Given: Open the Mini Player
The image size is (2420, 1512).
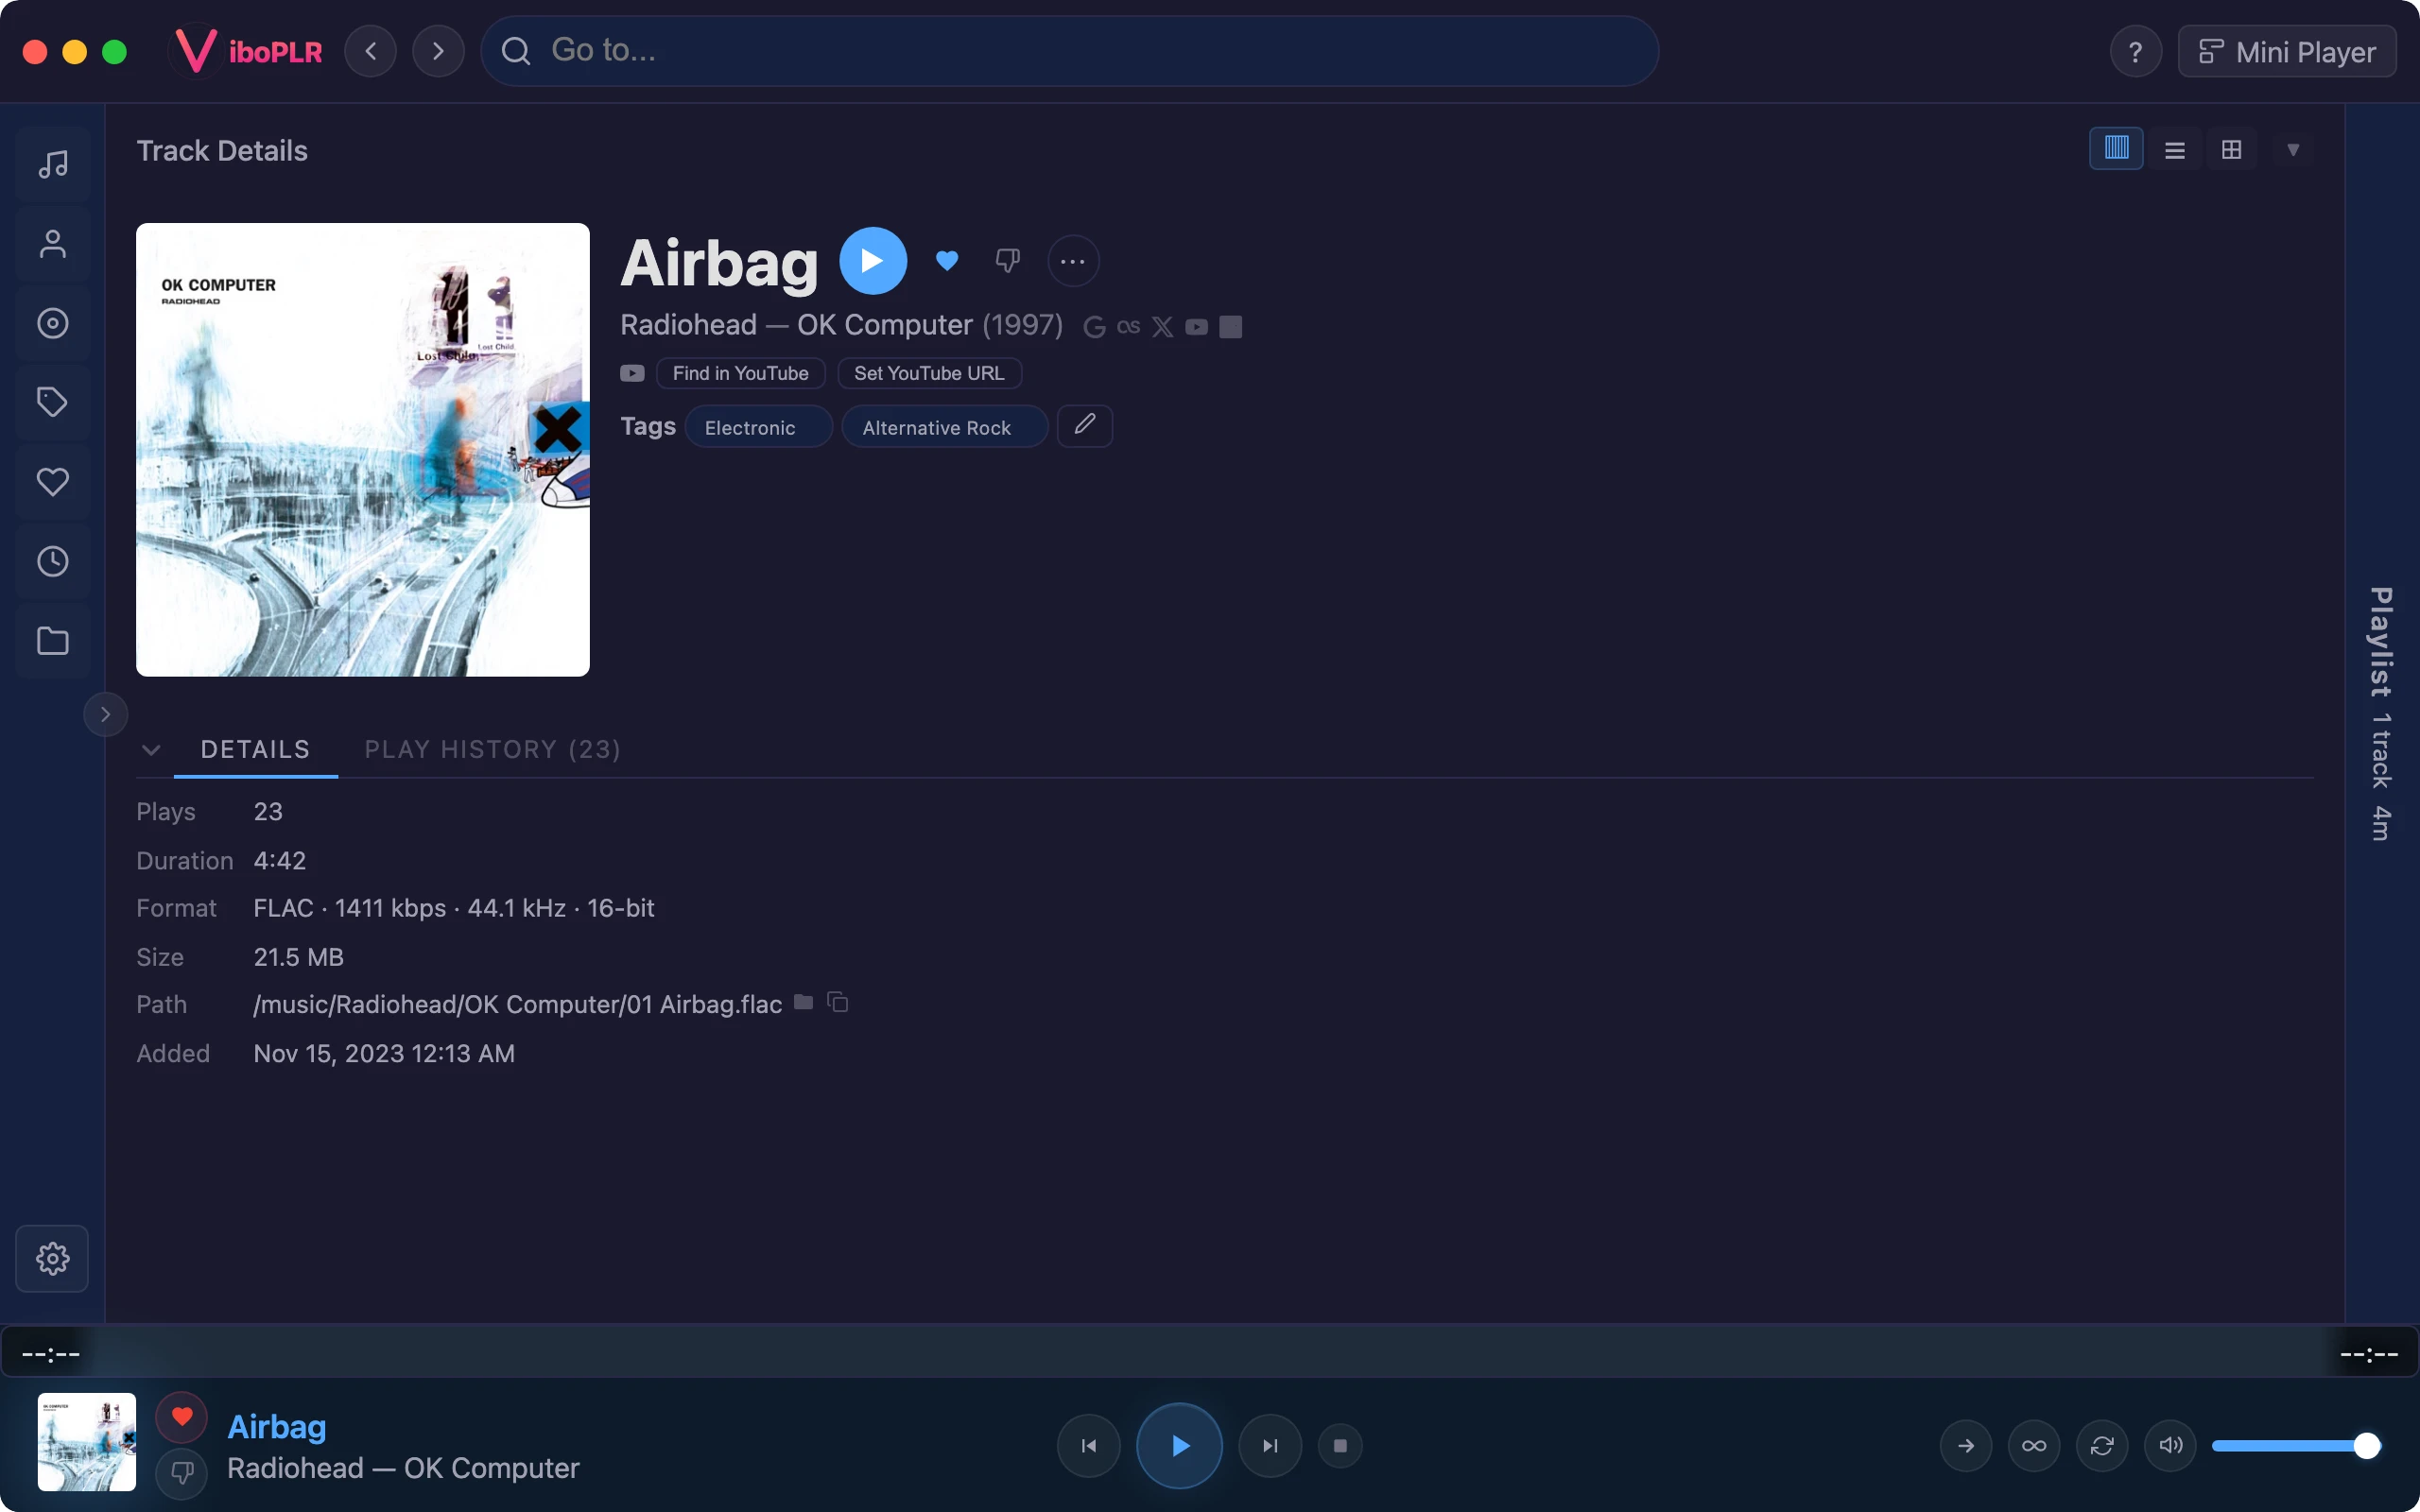Looking at the screenshot, I should (2287, 51).
